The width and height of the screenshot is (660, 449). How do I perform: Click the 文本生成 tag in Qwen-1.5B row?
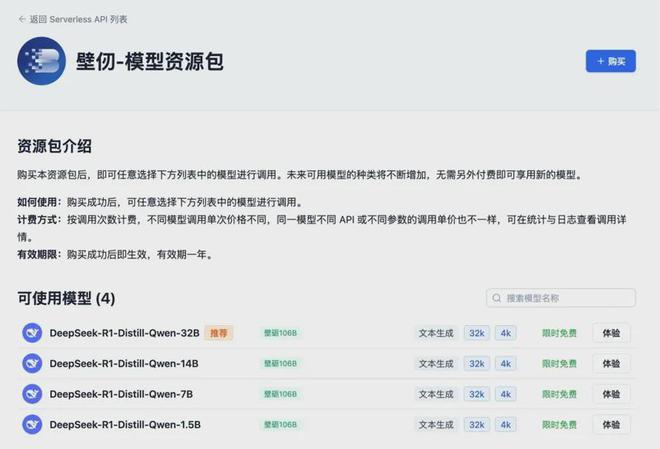pyautogui.click(x=436, y=425)
